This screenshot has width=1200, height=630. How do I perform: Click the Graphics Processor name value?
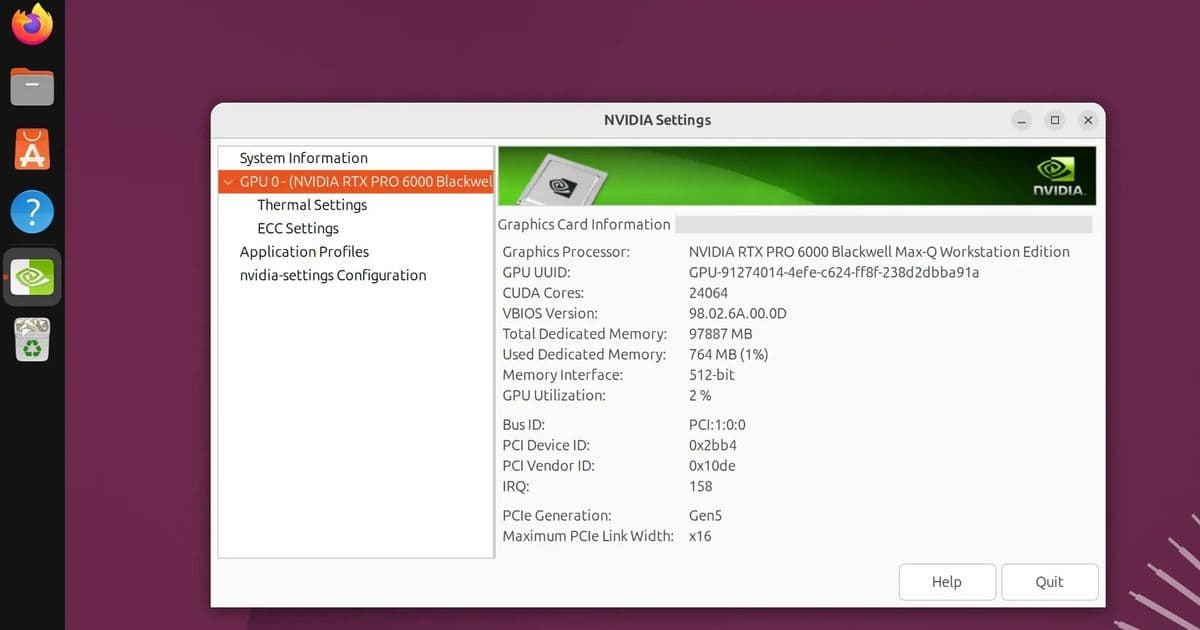(x=879, y=252)
